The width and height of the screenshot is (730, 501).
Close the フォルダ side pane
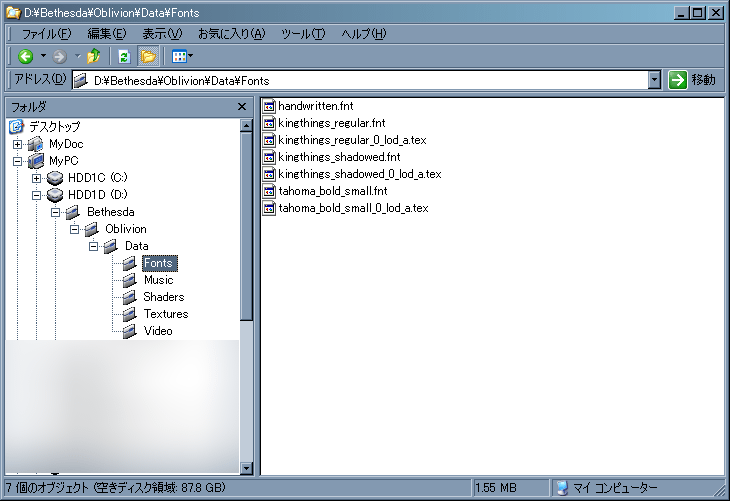pos(242,106)
